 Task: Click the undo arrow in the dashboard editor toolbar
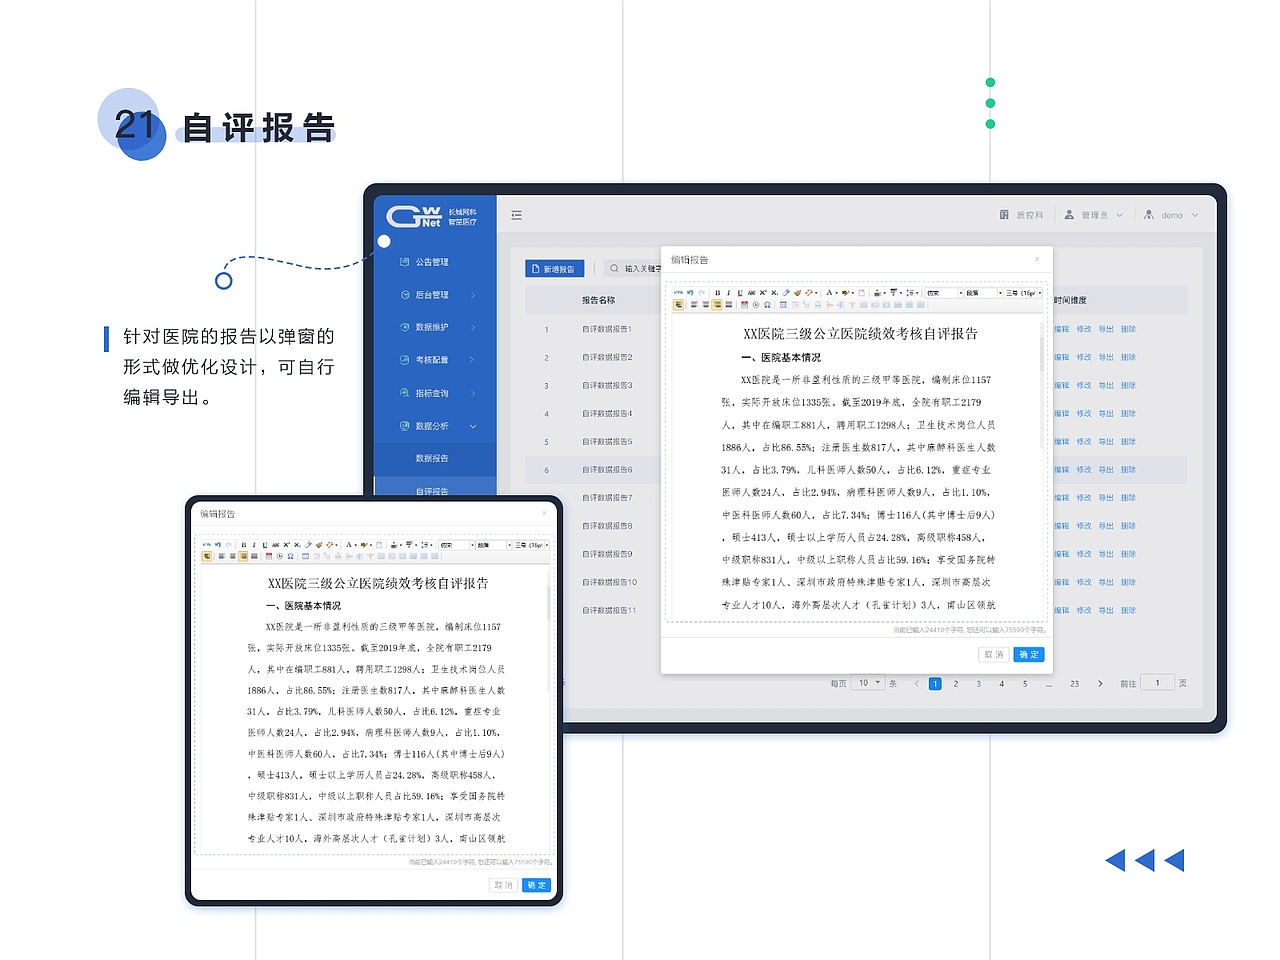[x=690, y=293]
